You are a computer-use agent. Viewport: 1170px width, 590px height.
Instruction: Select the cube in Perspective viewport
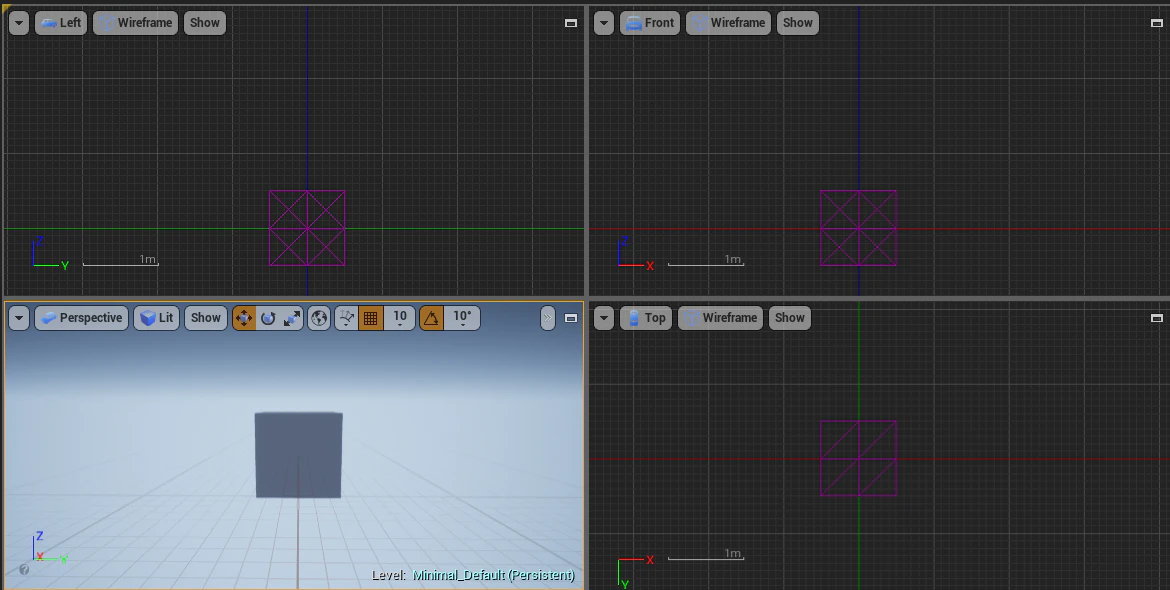[298, 455]
